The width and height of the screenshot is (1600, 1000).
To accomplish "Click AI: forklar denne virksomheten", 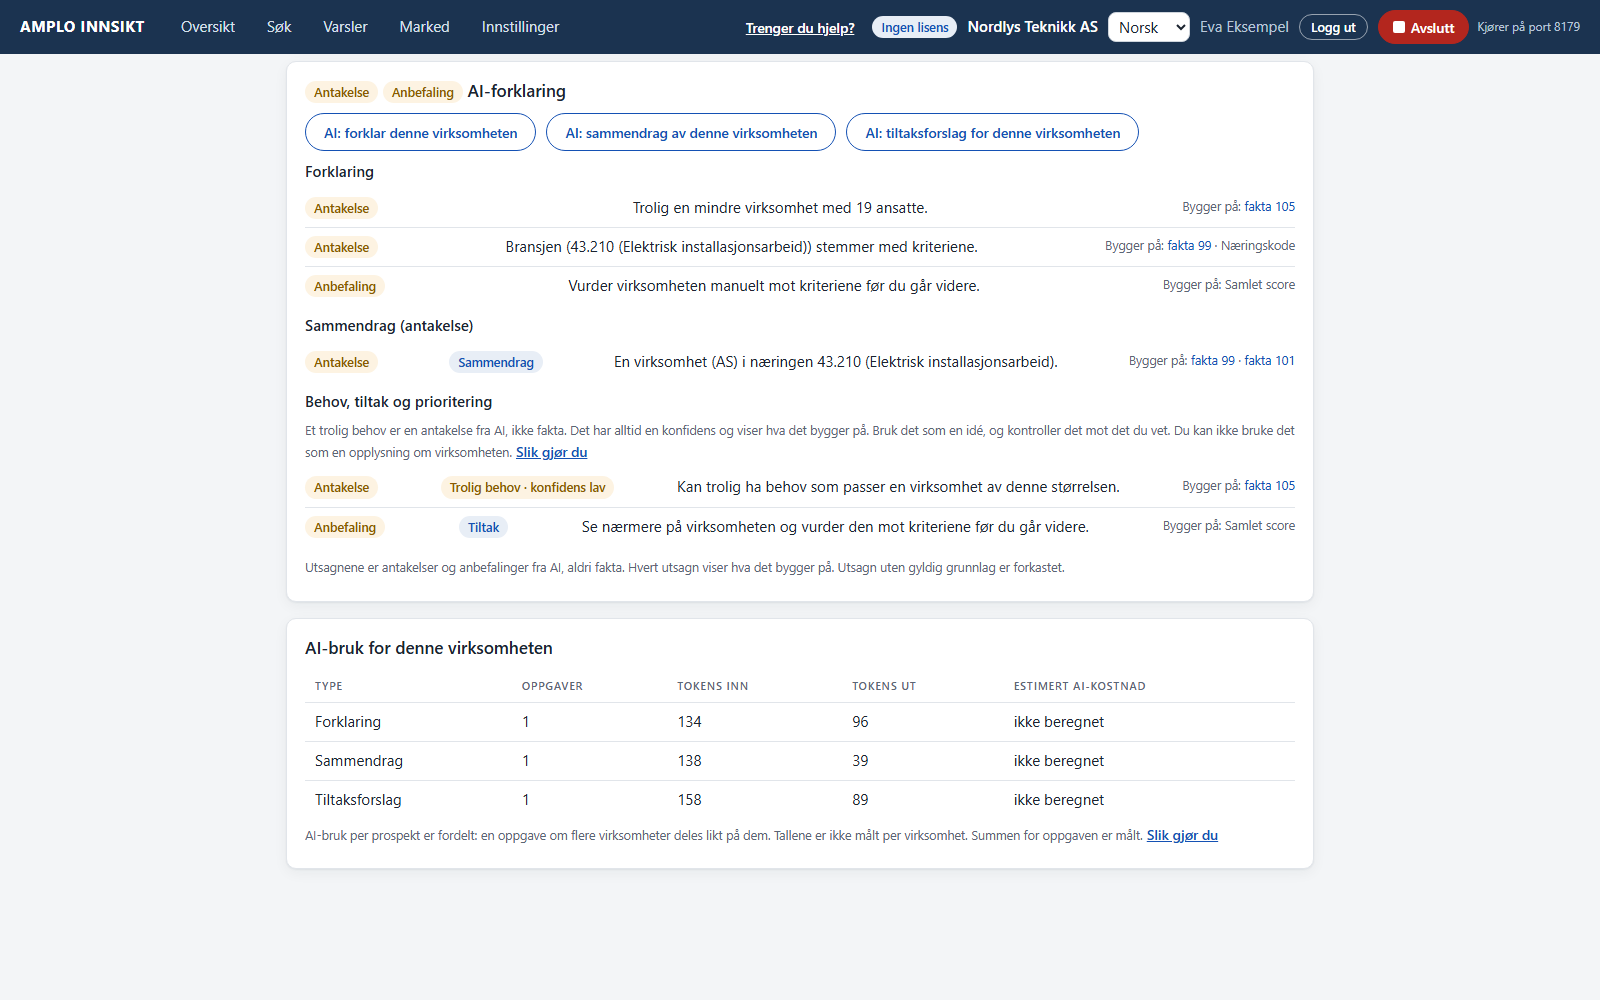I will tap(420, 132).
